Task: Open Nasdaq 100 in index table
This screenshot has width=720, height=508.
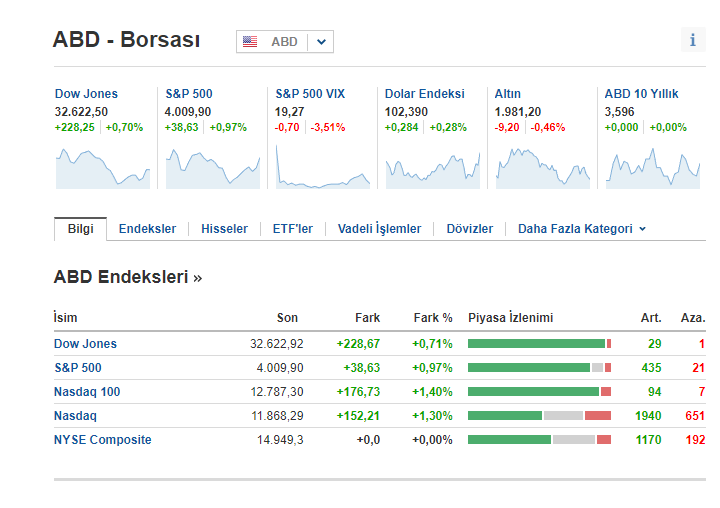Action: pos(87,392)
